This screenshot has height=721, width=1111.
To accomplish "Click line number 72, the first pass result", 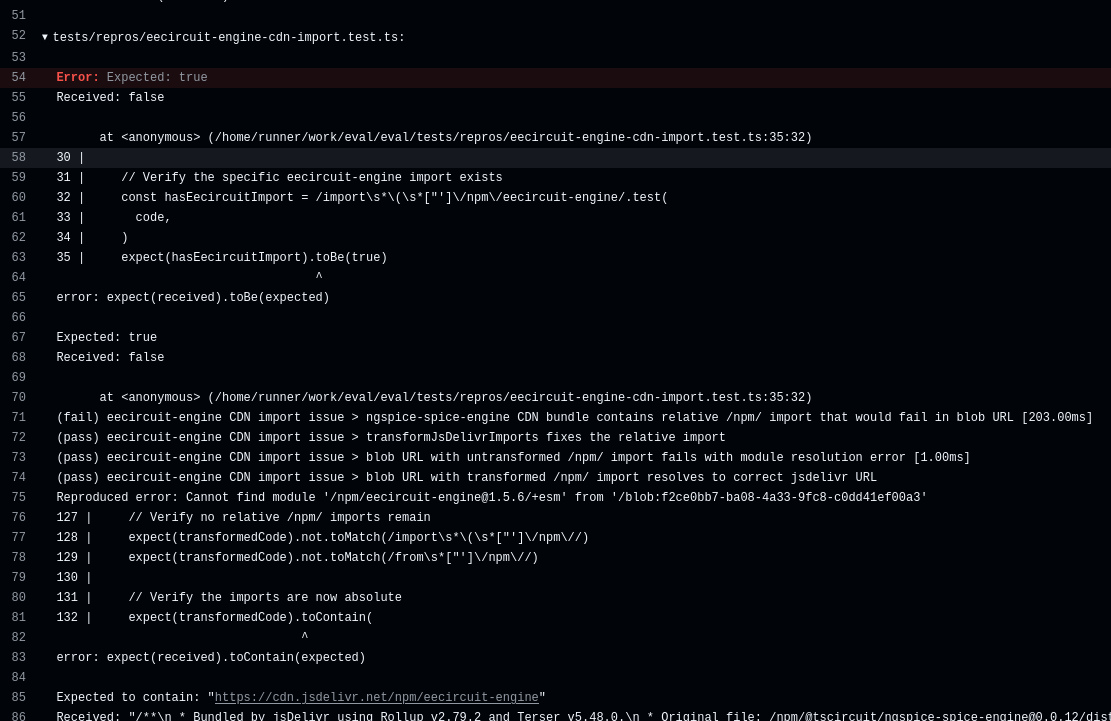I will click(x=18, y=437).
